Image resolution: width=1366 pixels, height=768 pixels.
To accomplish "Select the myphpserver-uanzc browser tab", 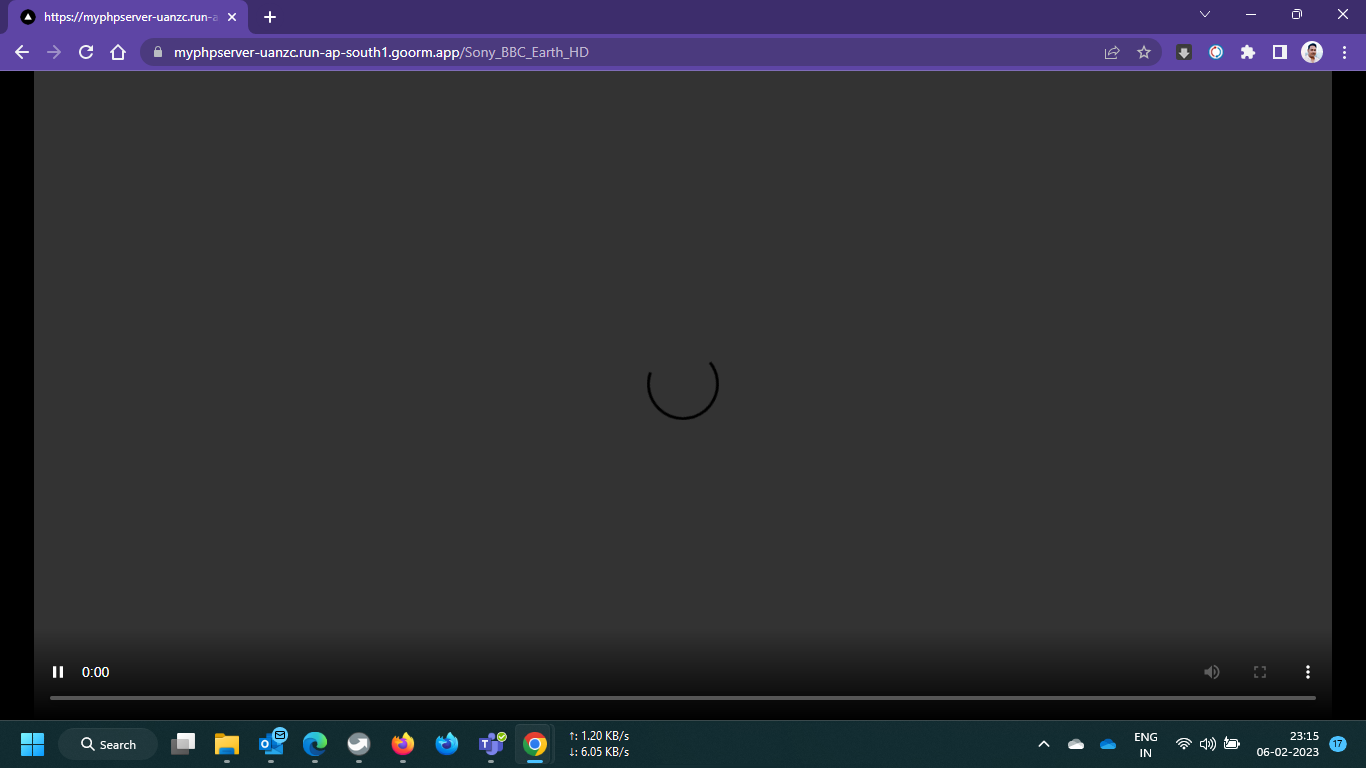I will (130, 17).
